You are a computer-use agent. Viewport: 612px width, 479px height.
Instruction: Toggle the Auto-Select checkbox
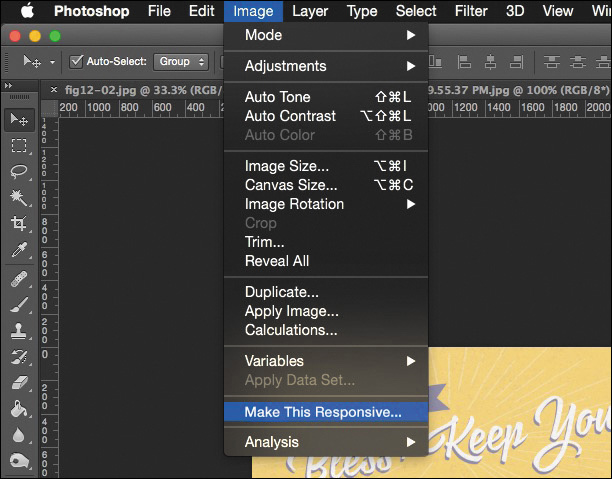coord(76,61)
